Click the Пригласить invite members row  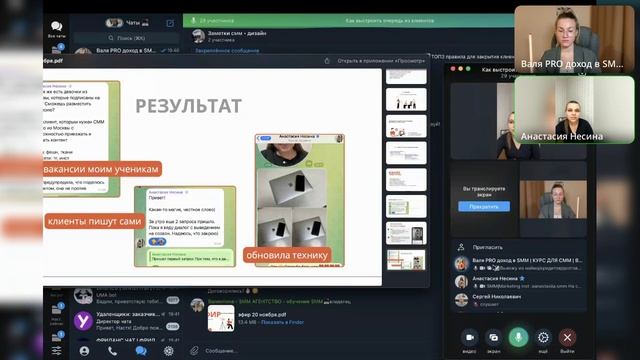518,247
